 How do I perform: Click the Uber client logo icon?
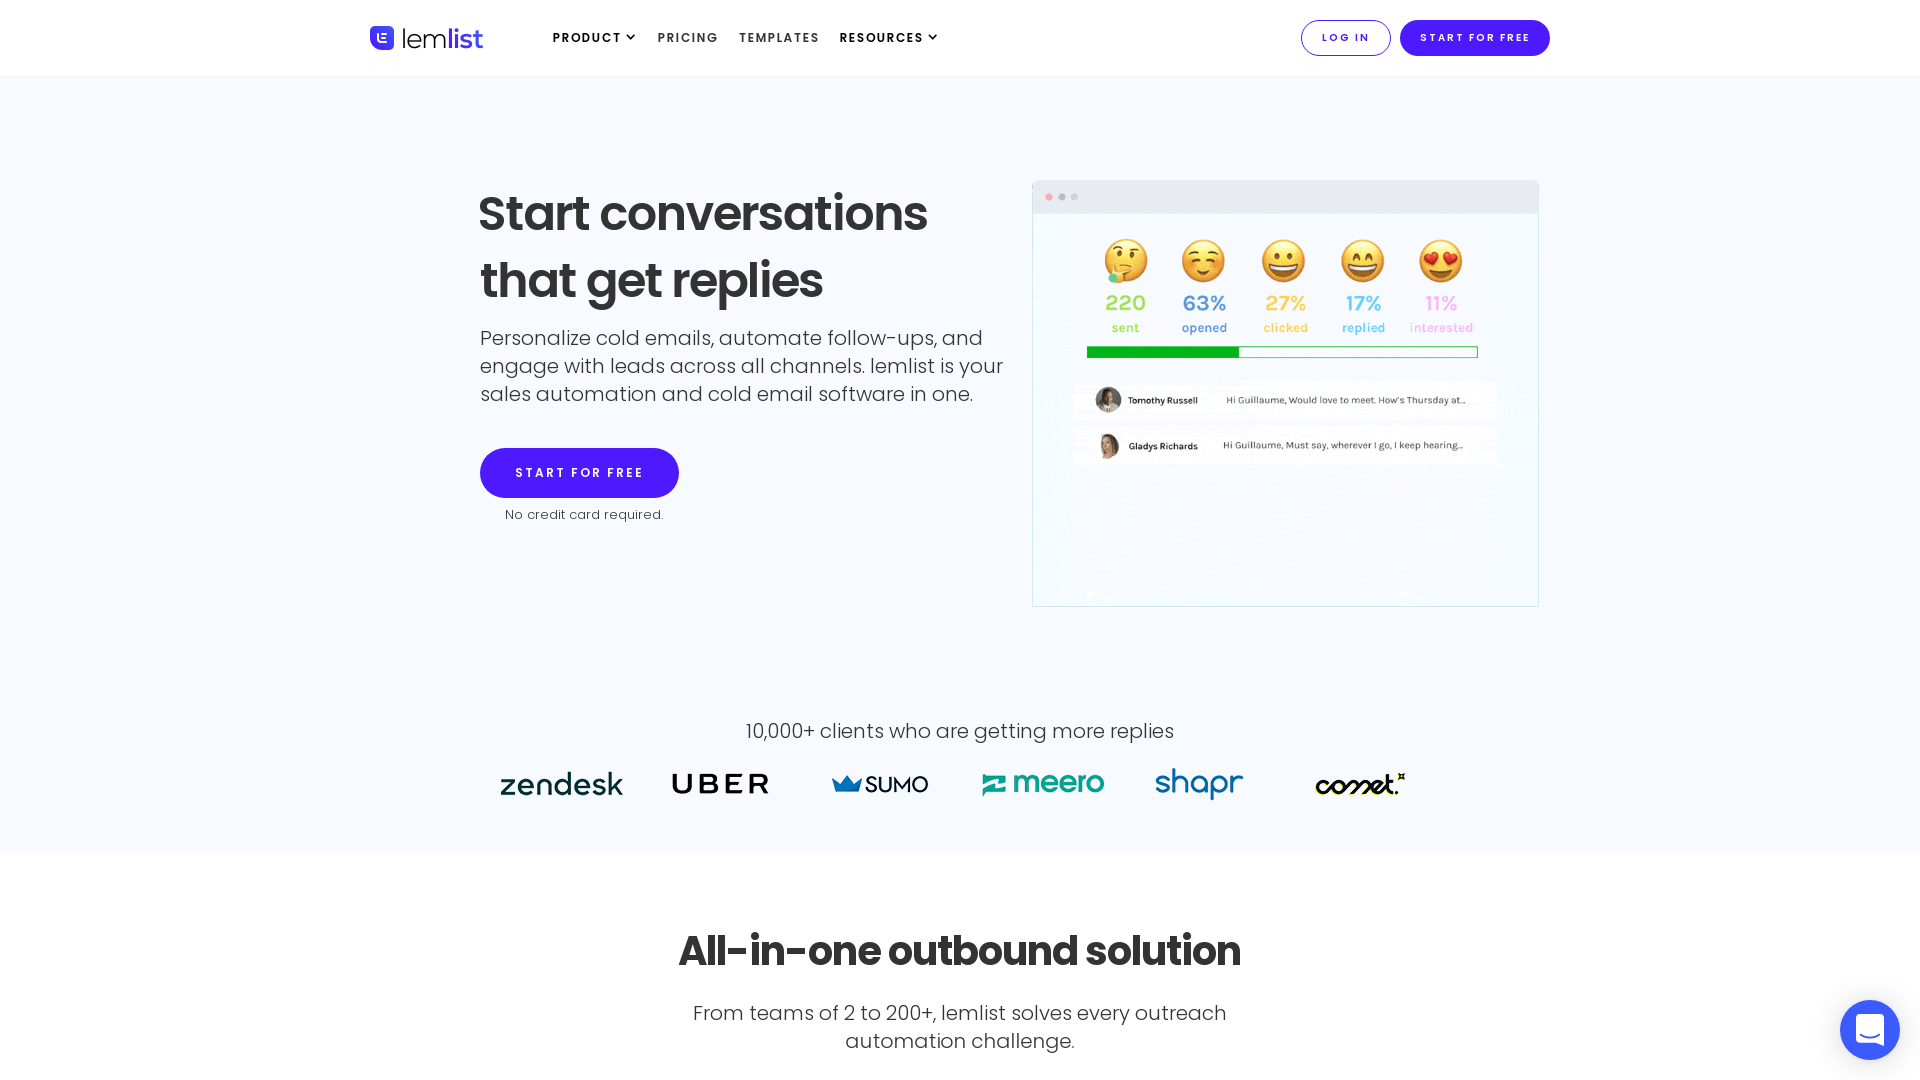click(720, 783)
